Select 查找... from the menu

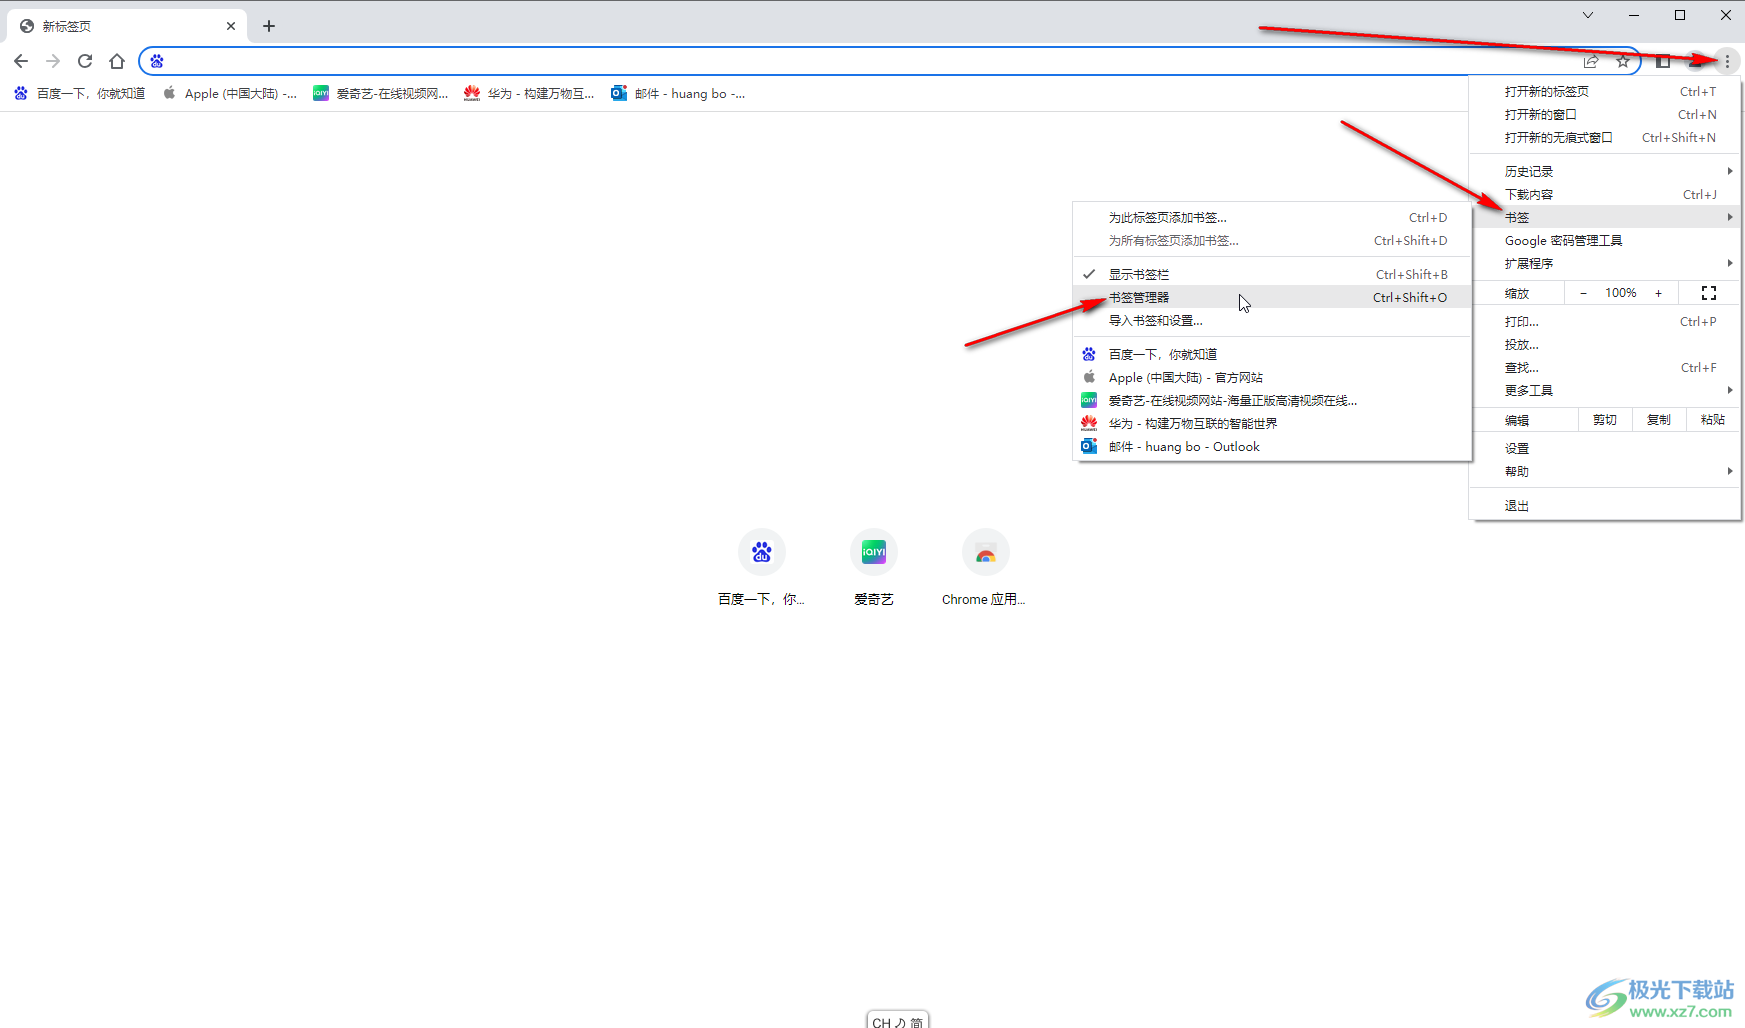pos(1605,367)
